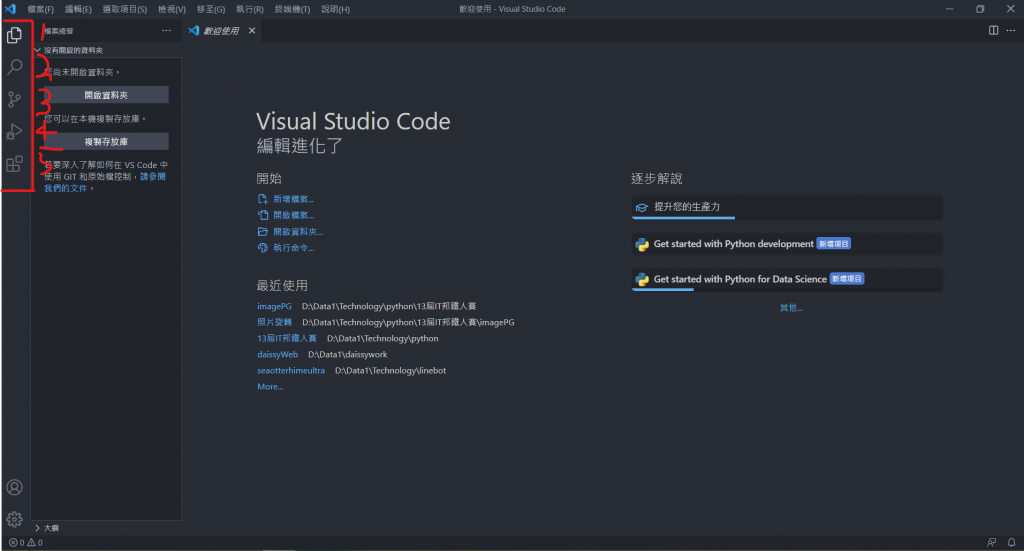
Task: Open the 提升您的生產力 walkthrough
Action: 786,207
